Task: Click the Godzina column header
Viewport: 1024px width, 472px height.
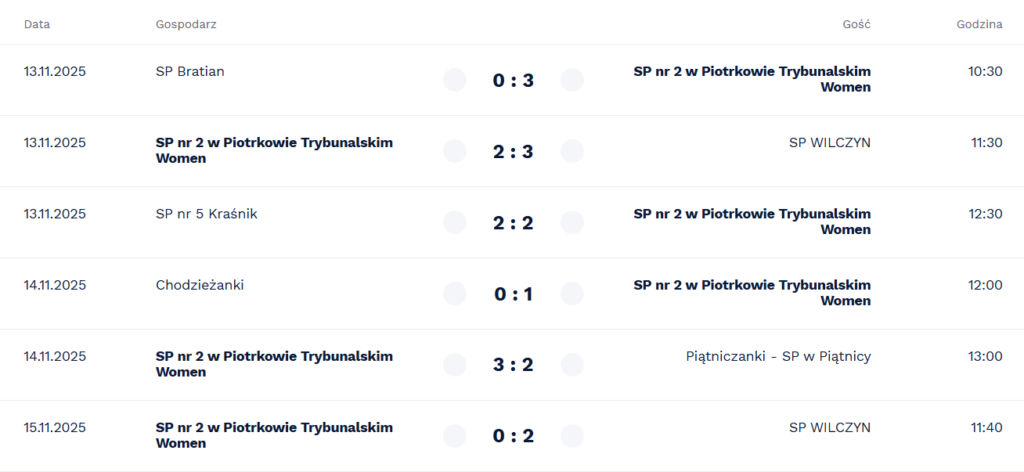Action: tap(979, 24)
